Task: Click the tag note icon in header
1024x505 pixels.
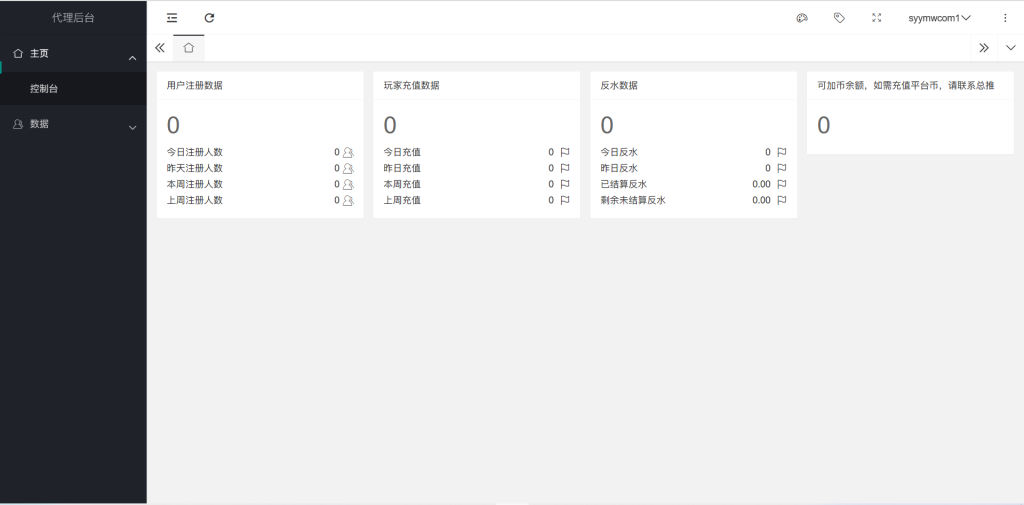Action: tap(839, 18)
